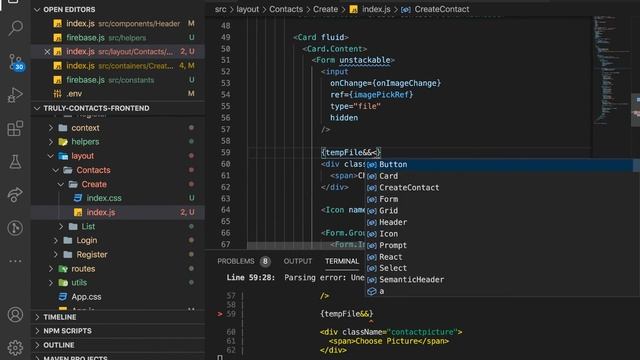Open index.js from src/components/Header
Viewport: 640px width, 360px height.
coord(118,24)
